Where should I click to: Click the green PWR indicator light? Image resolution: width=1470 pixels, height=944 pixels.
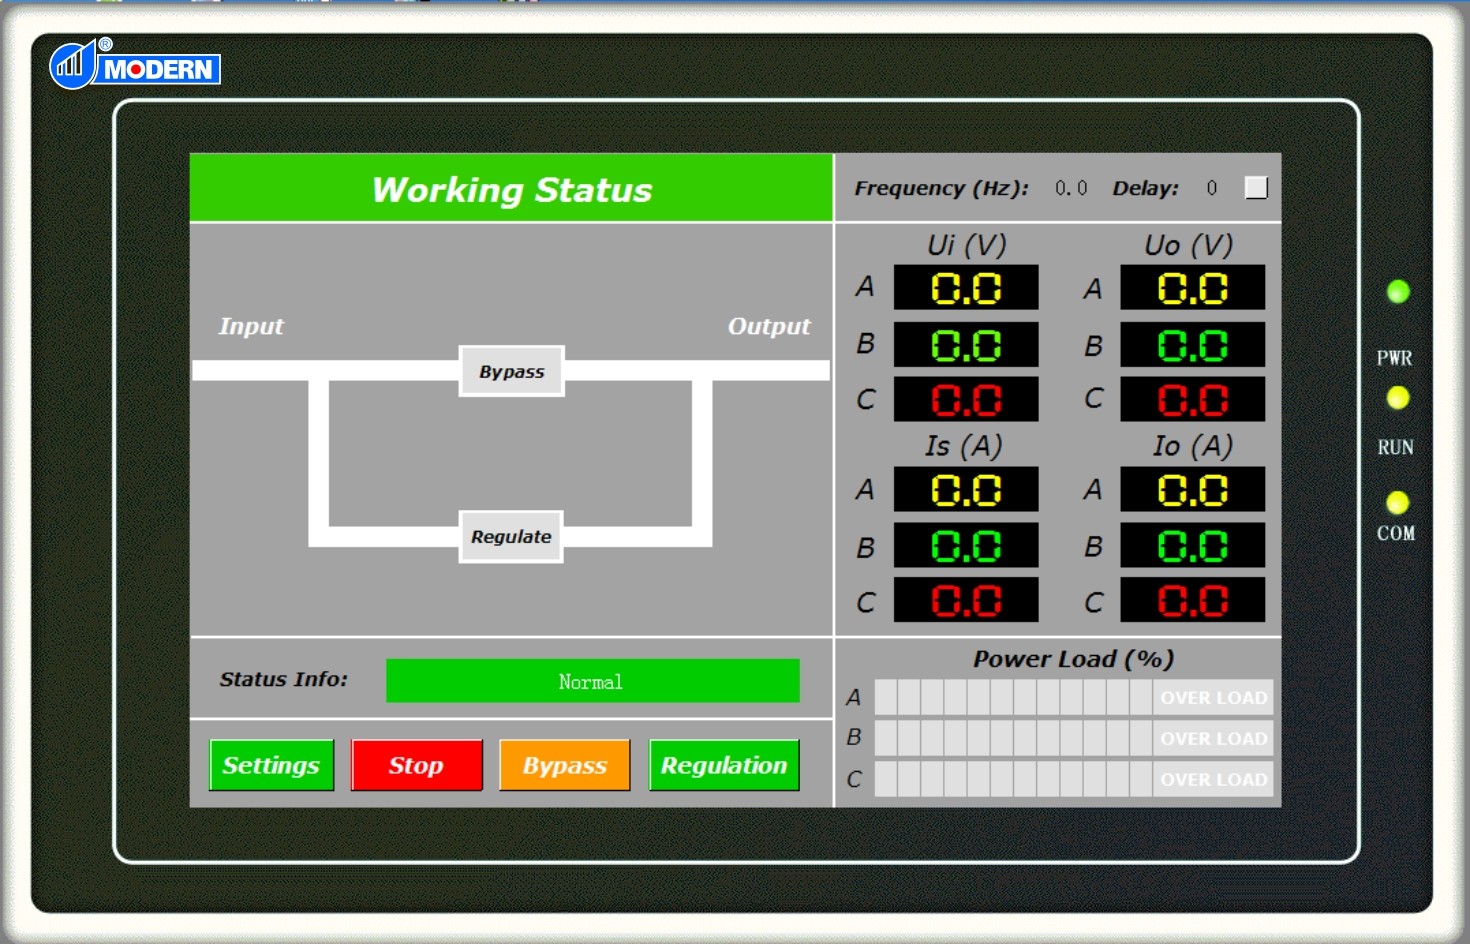click(x=1398, y=291)
